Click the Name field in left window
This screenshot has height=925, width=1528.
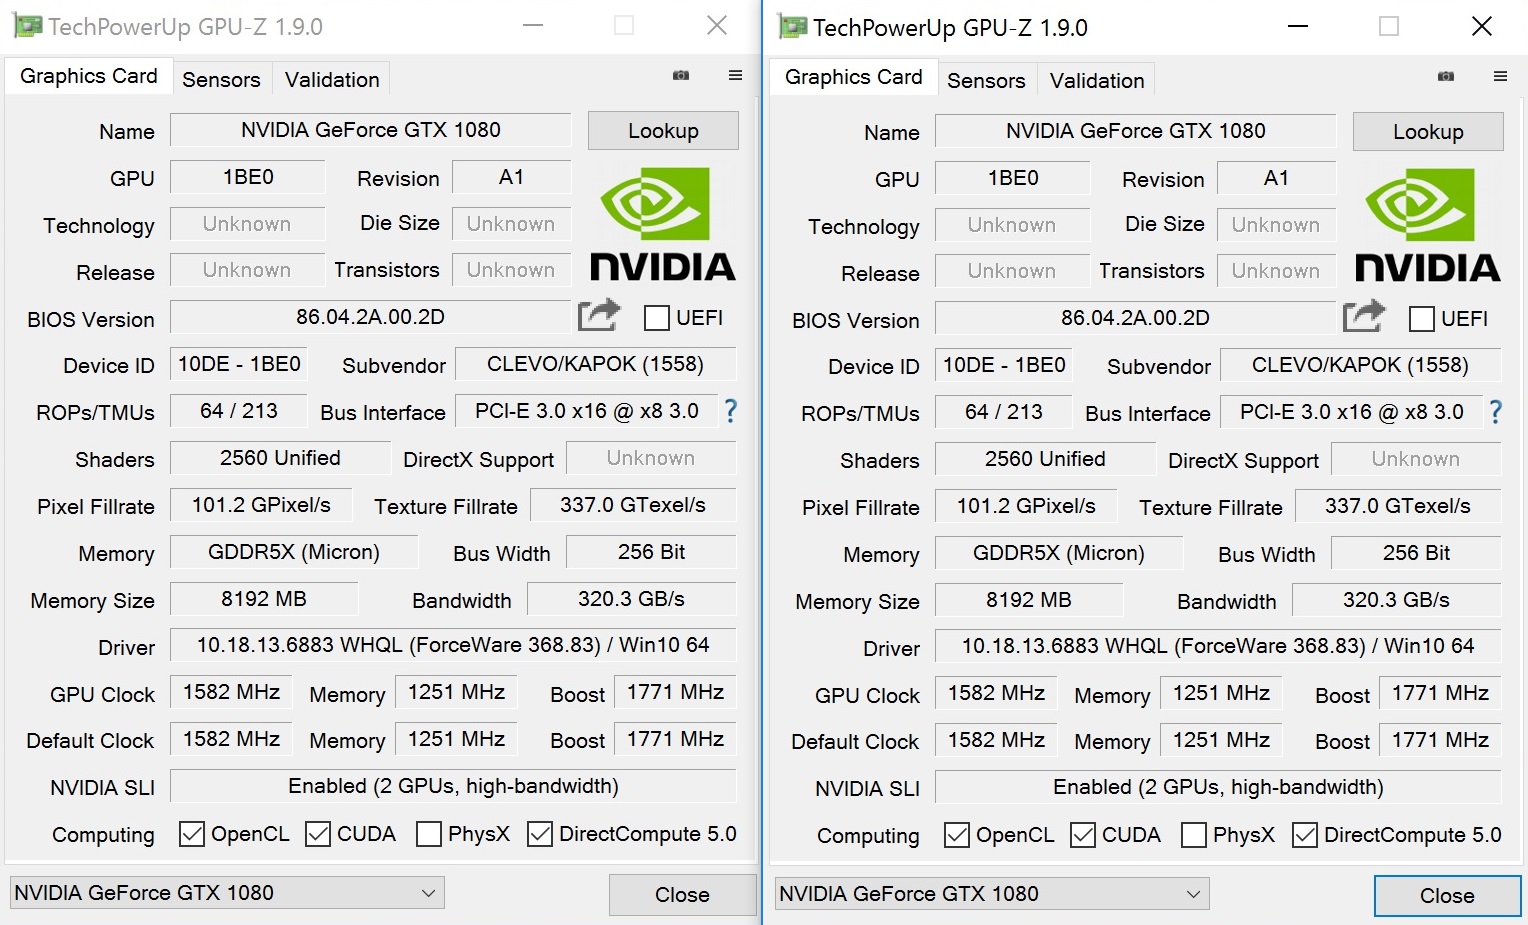click(371, 130)
